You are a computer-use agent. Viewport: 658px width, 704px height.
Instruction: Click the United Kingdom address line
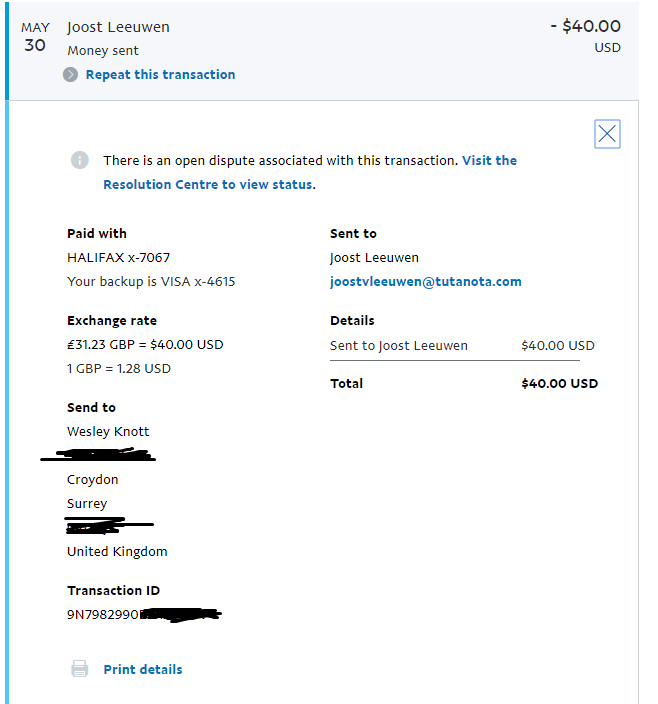[x=117, y=552]
